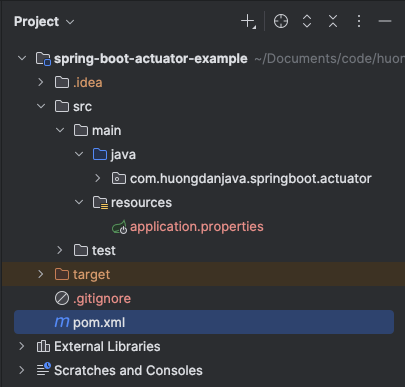
Task: Expand Scratches and Consoles node
Action: click(x=22, y=370)
